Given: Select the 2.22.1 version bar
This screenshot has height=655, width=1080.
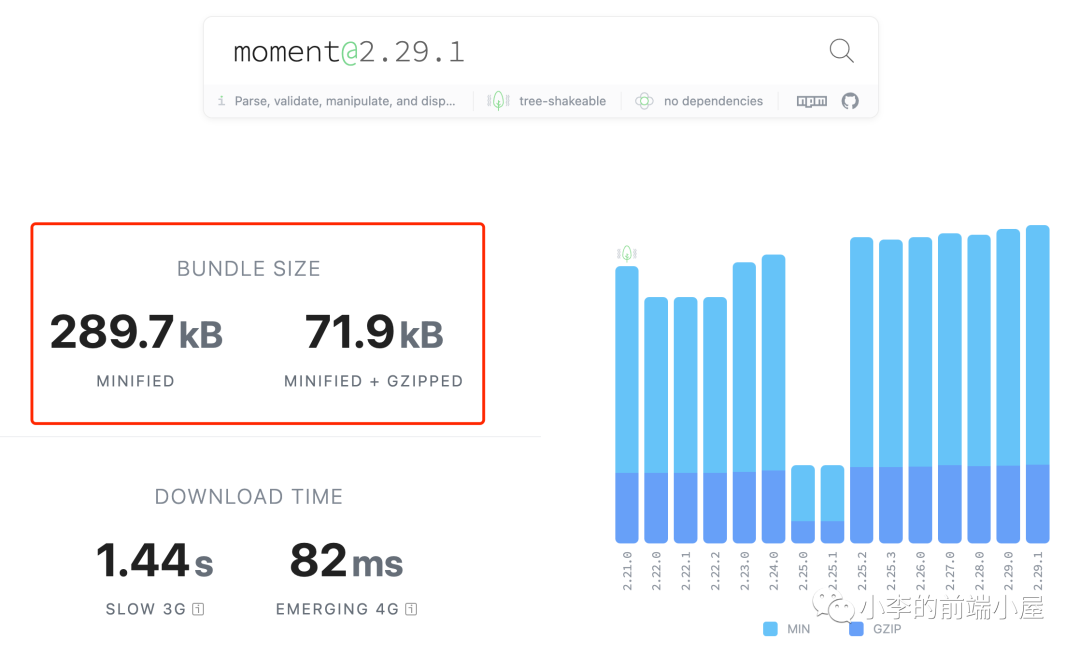Looking at the screenshot, I should click(685, 420).
